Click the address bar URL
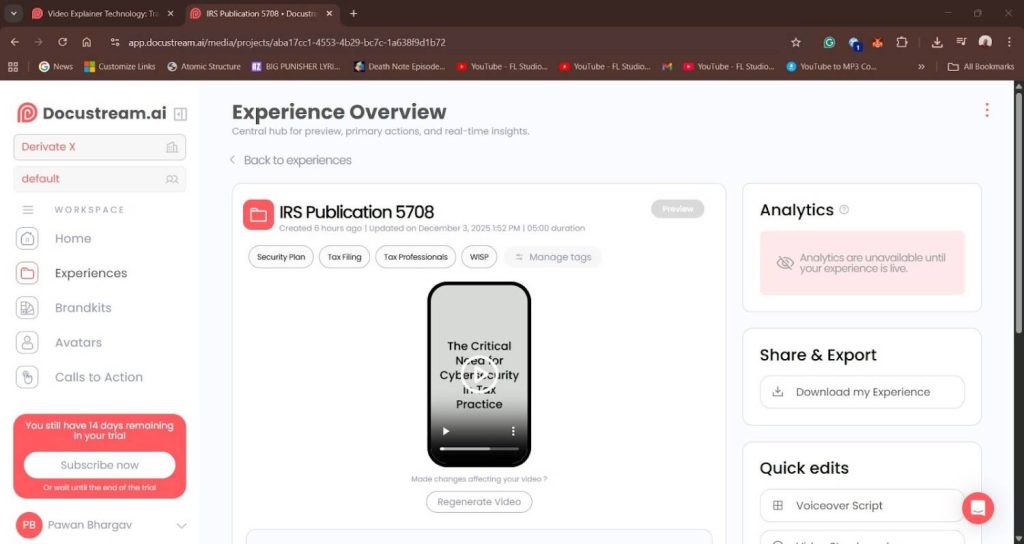The height and width of the screenshot is (544, 1024). coord(287,42)
